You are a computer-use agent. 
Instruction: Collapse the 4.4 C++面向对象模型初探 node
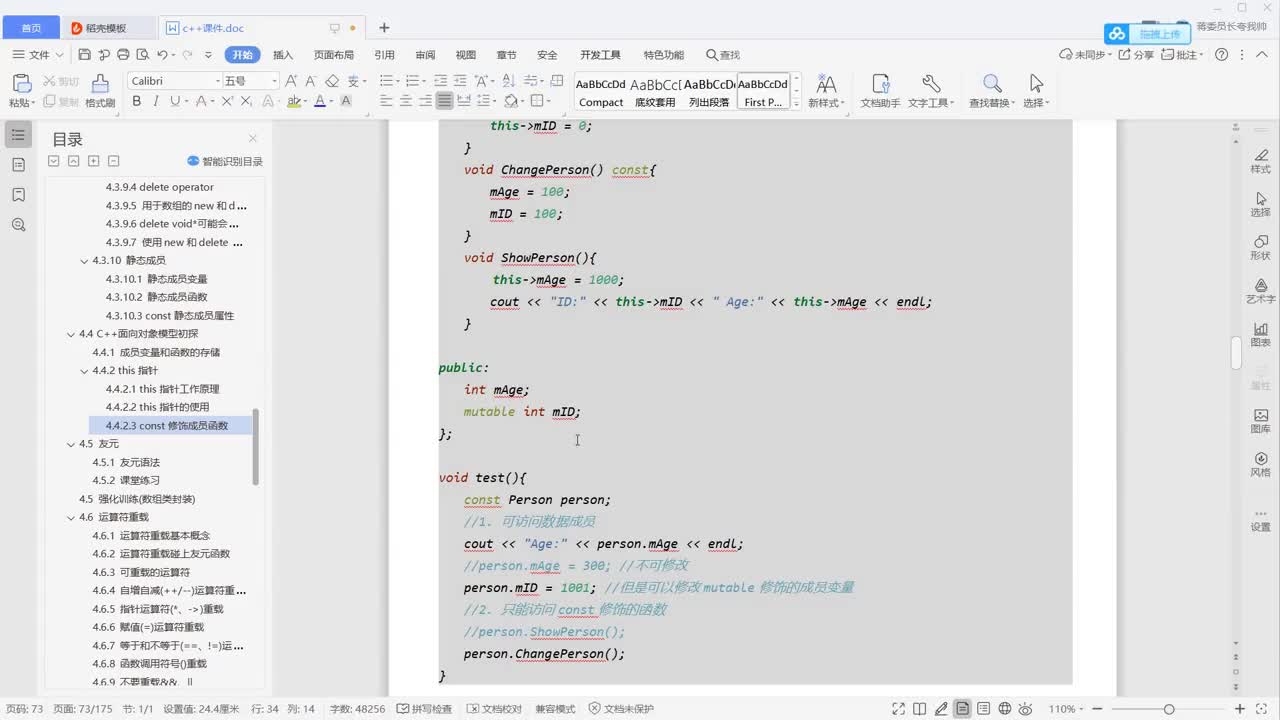[70, 334]
